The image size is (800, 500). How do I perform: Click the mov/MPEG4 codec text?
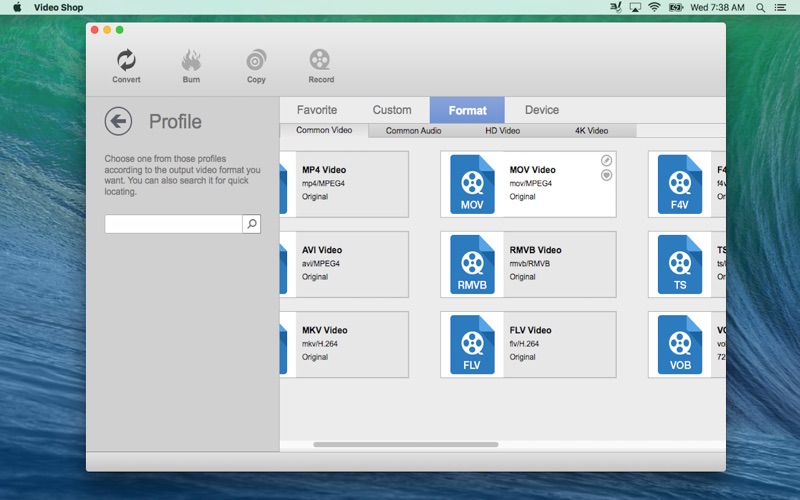coord(531,184)
